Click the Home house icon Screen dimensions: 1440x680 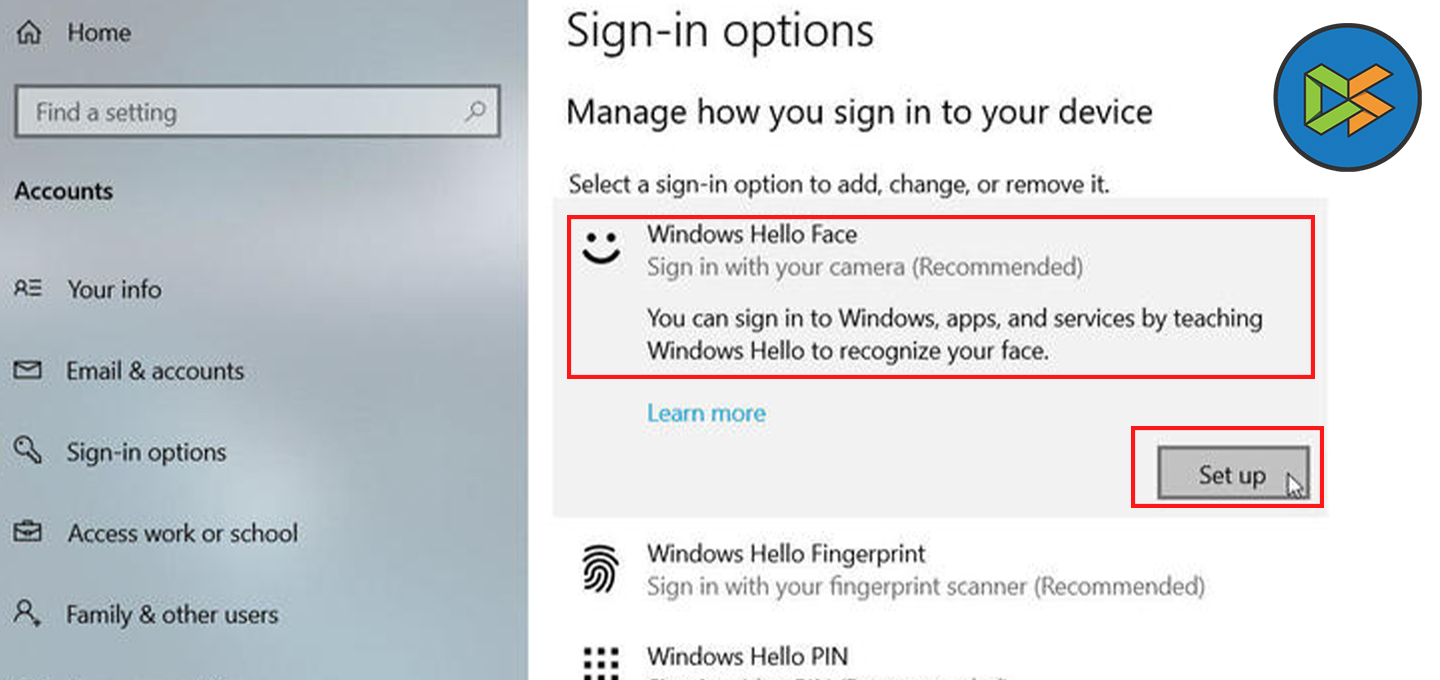point(30,33)
